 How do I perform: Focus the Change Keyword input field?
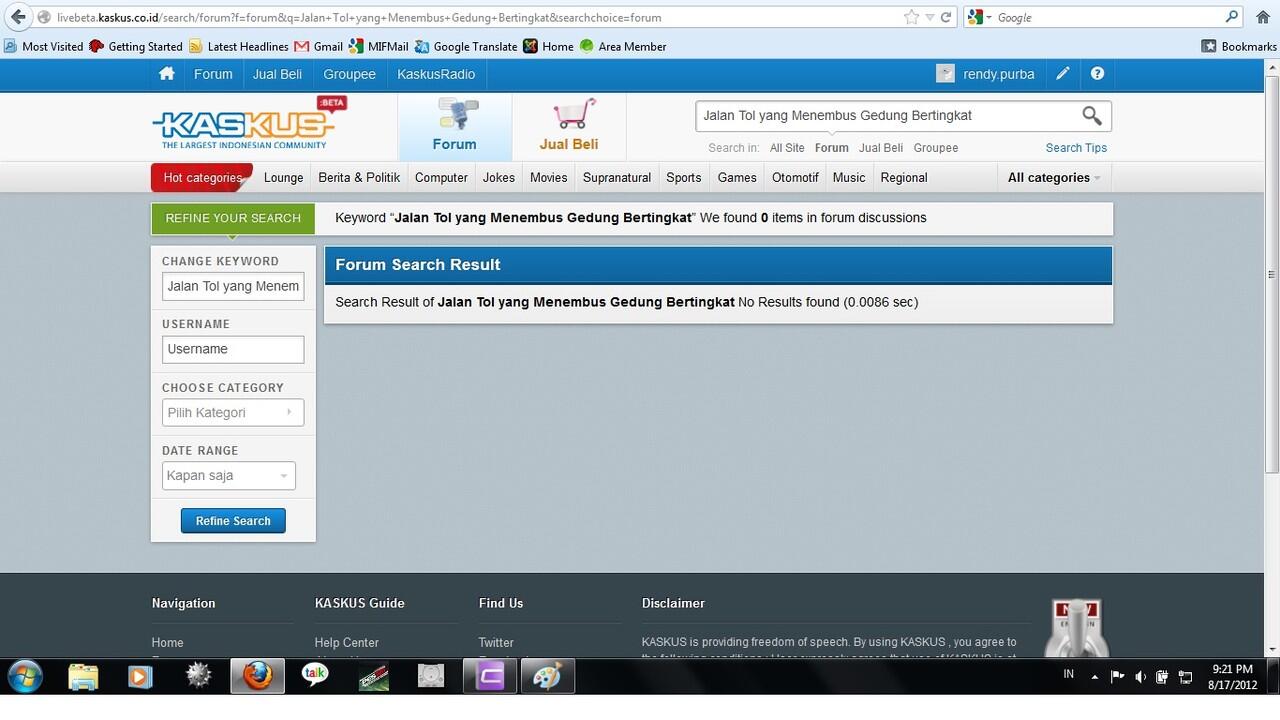click(x=233, y=286)
